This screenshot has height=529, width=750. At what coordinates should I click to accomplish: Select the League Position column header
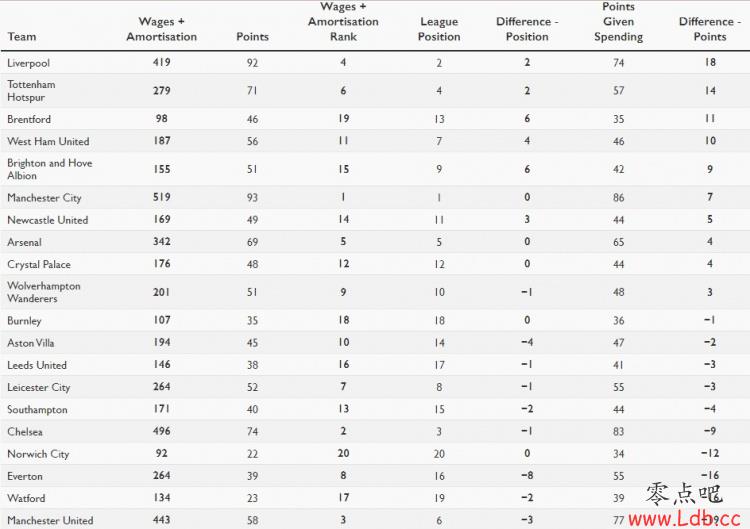[439, 29]
